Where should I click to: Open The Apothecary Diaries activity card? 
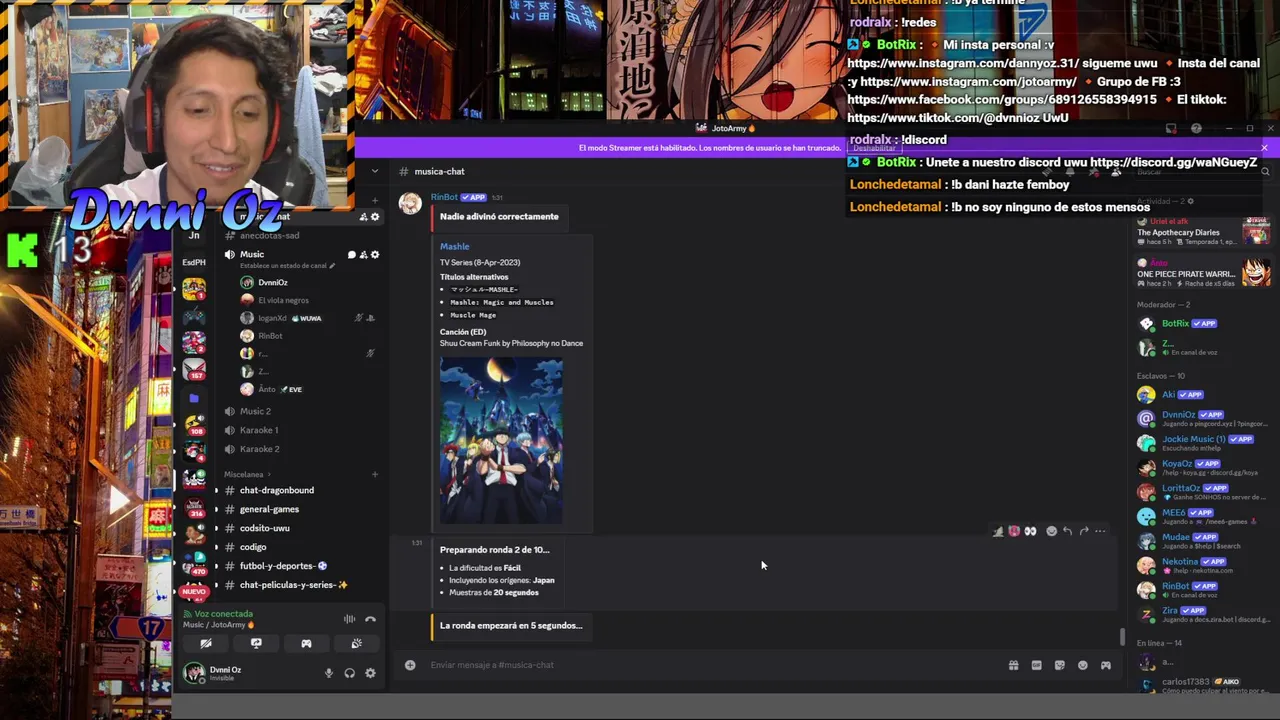(x=1203, y=232)
